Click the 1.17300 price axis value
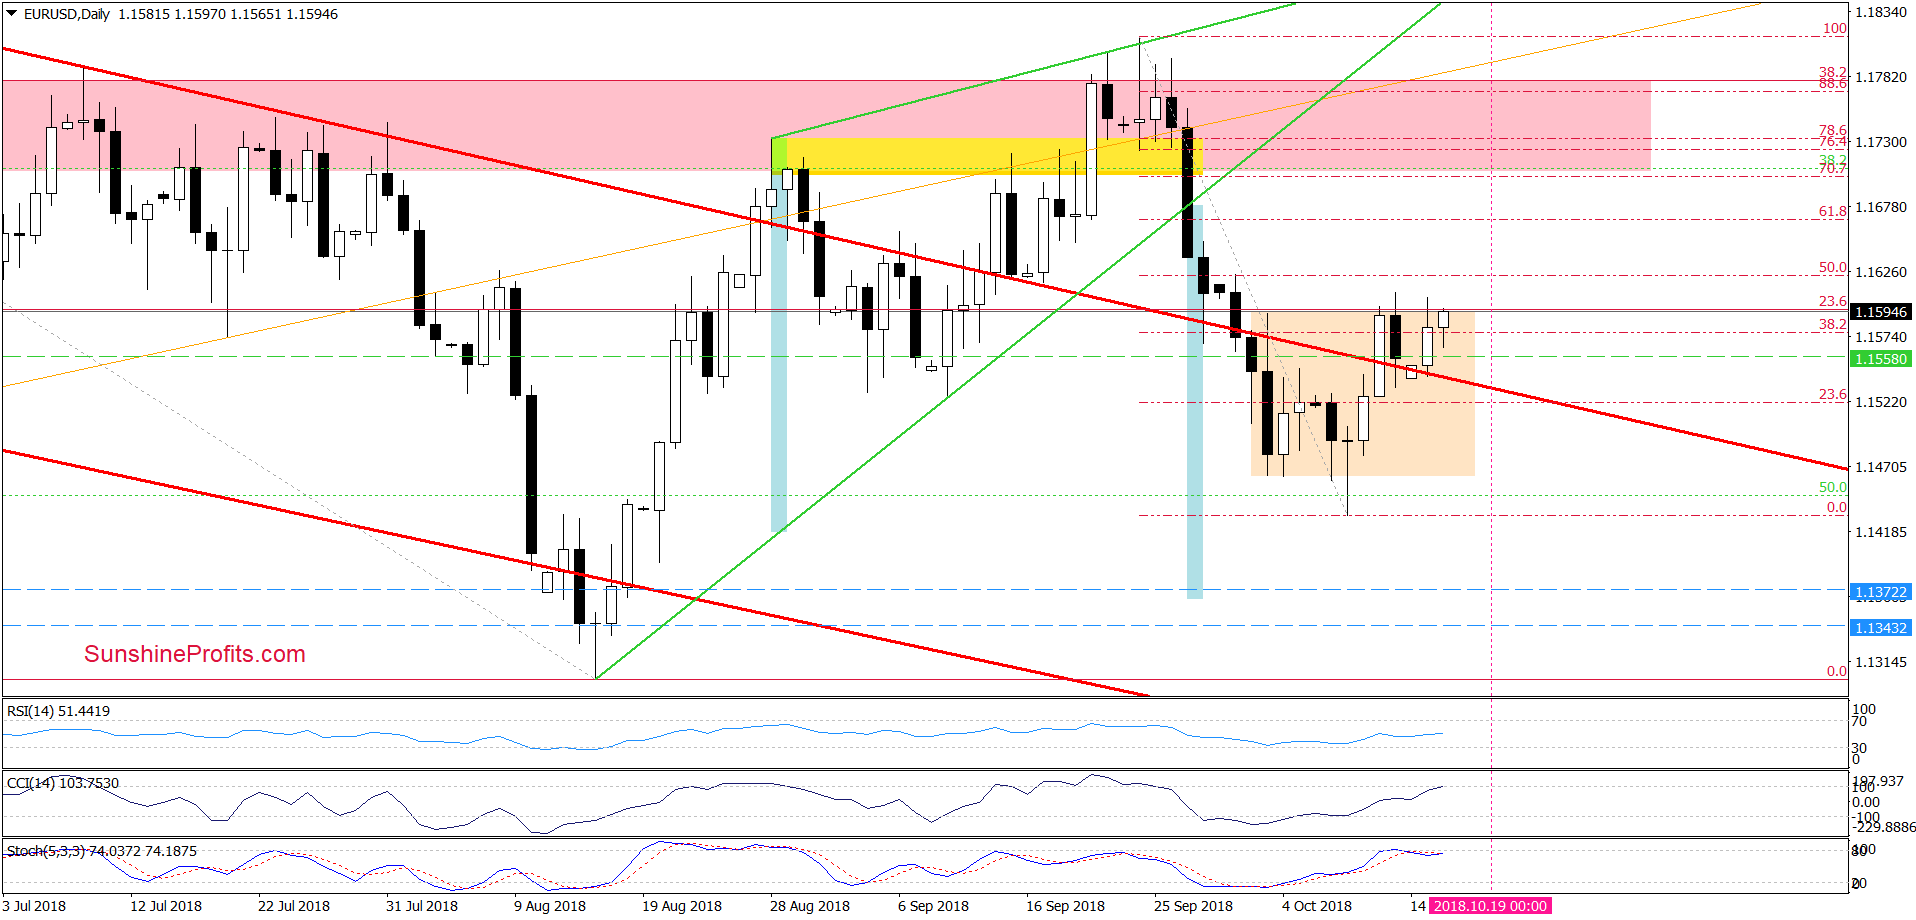 click(x=1881, y=142)
